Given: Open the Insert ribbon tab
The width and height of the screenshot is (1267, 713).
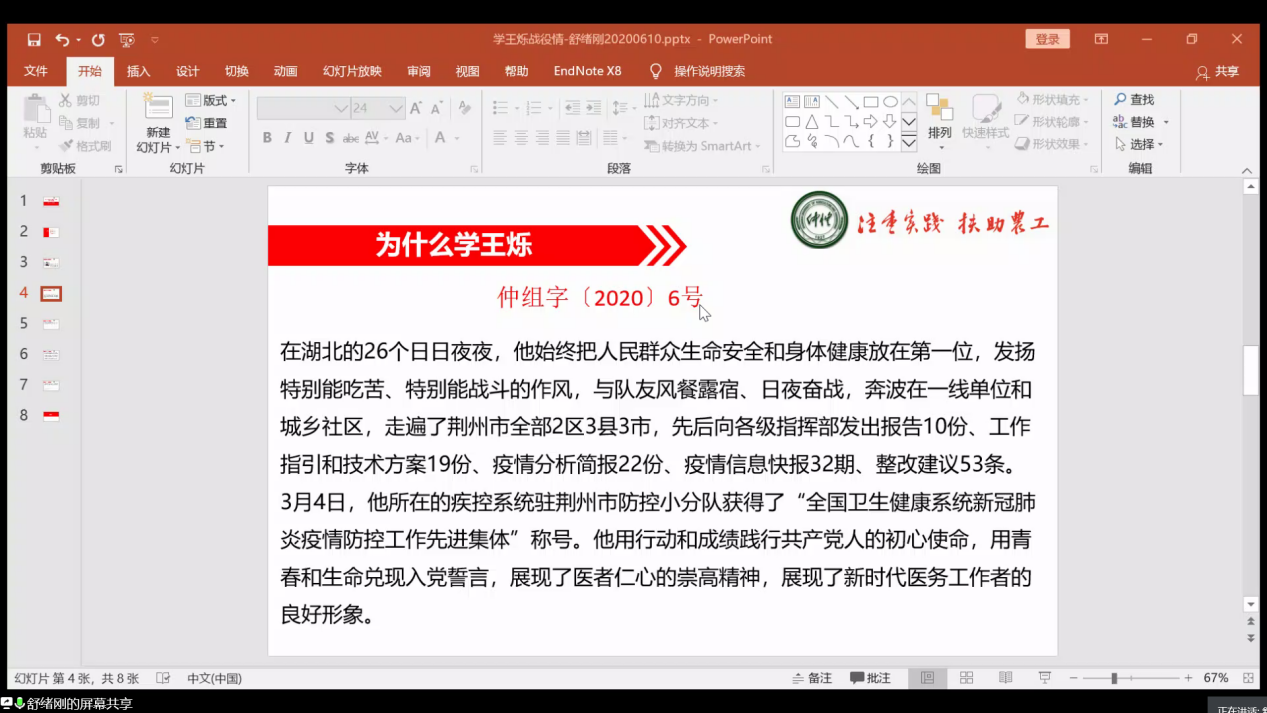Looking at the screenshot, I should click(138, 71).
